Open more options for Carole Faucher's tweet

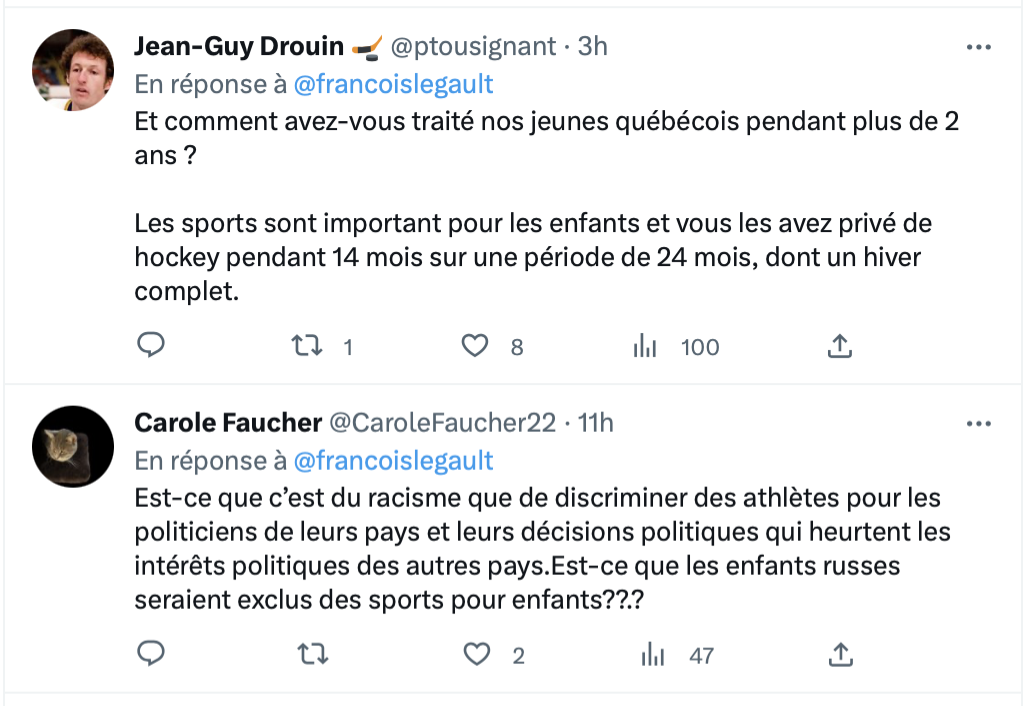[977, 424]
